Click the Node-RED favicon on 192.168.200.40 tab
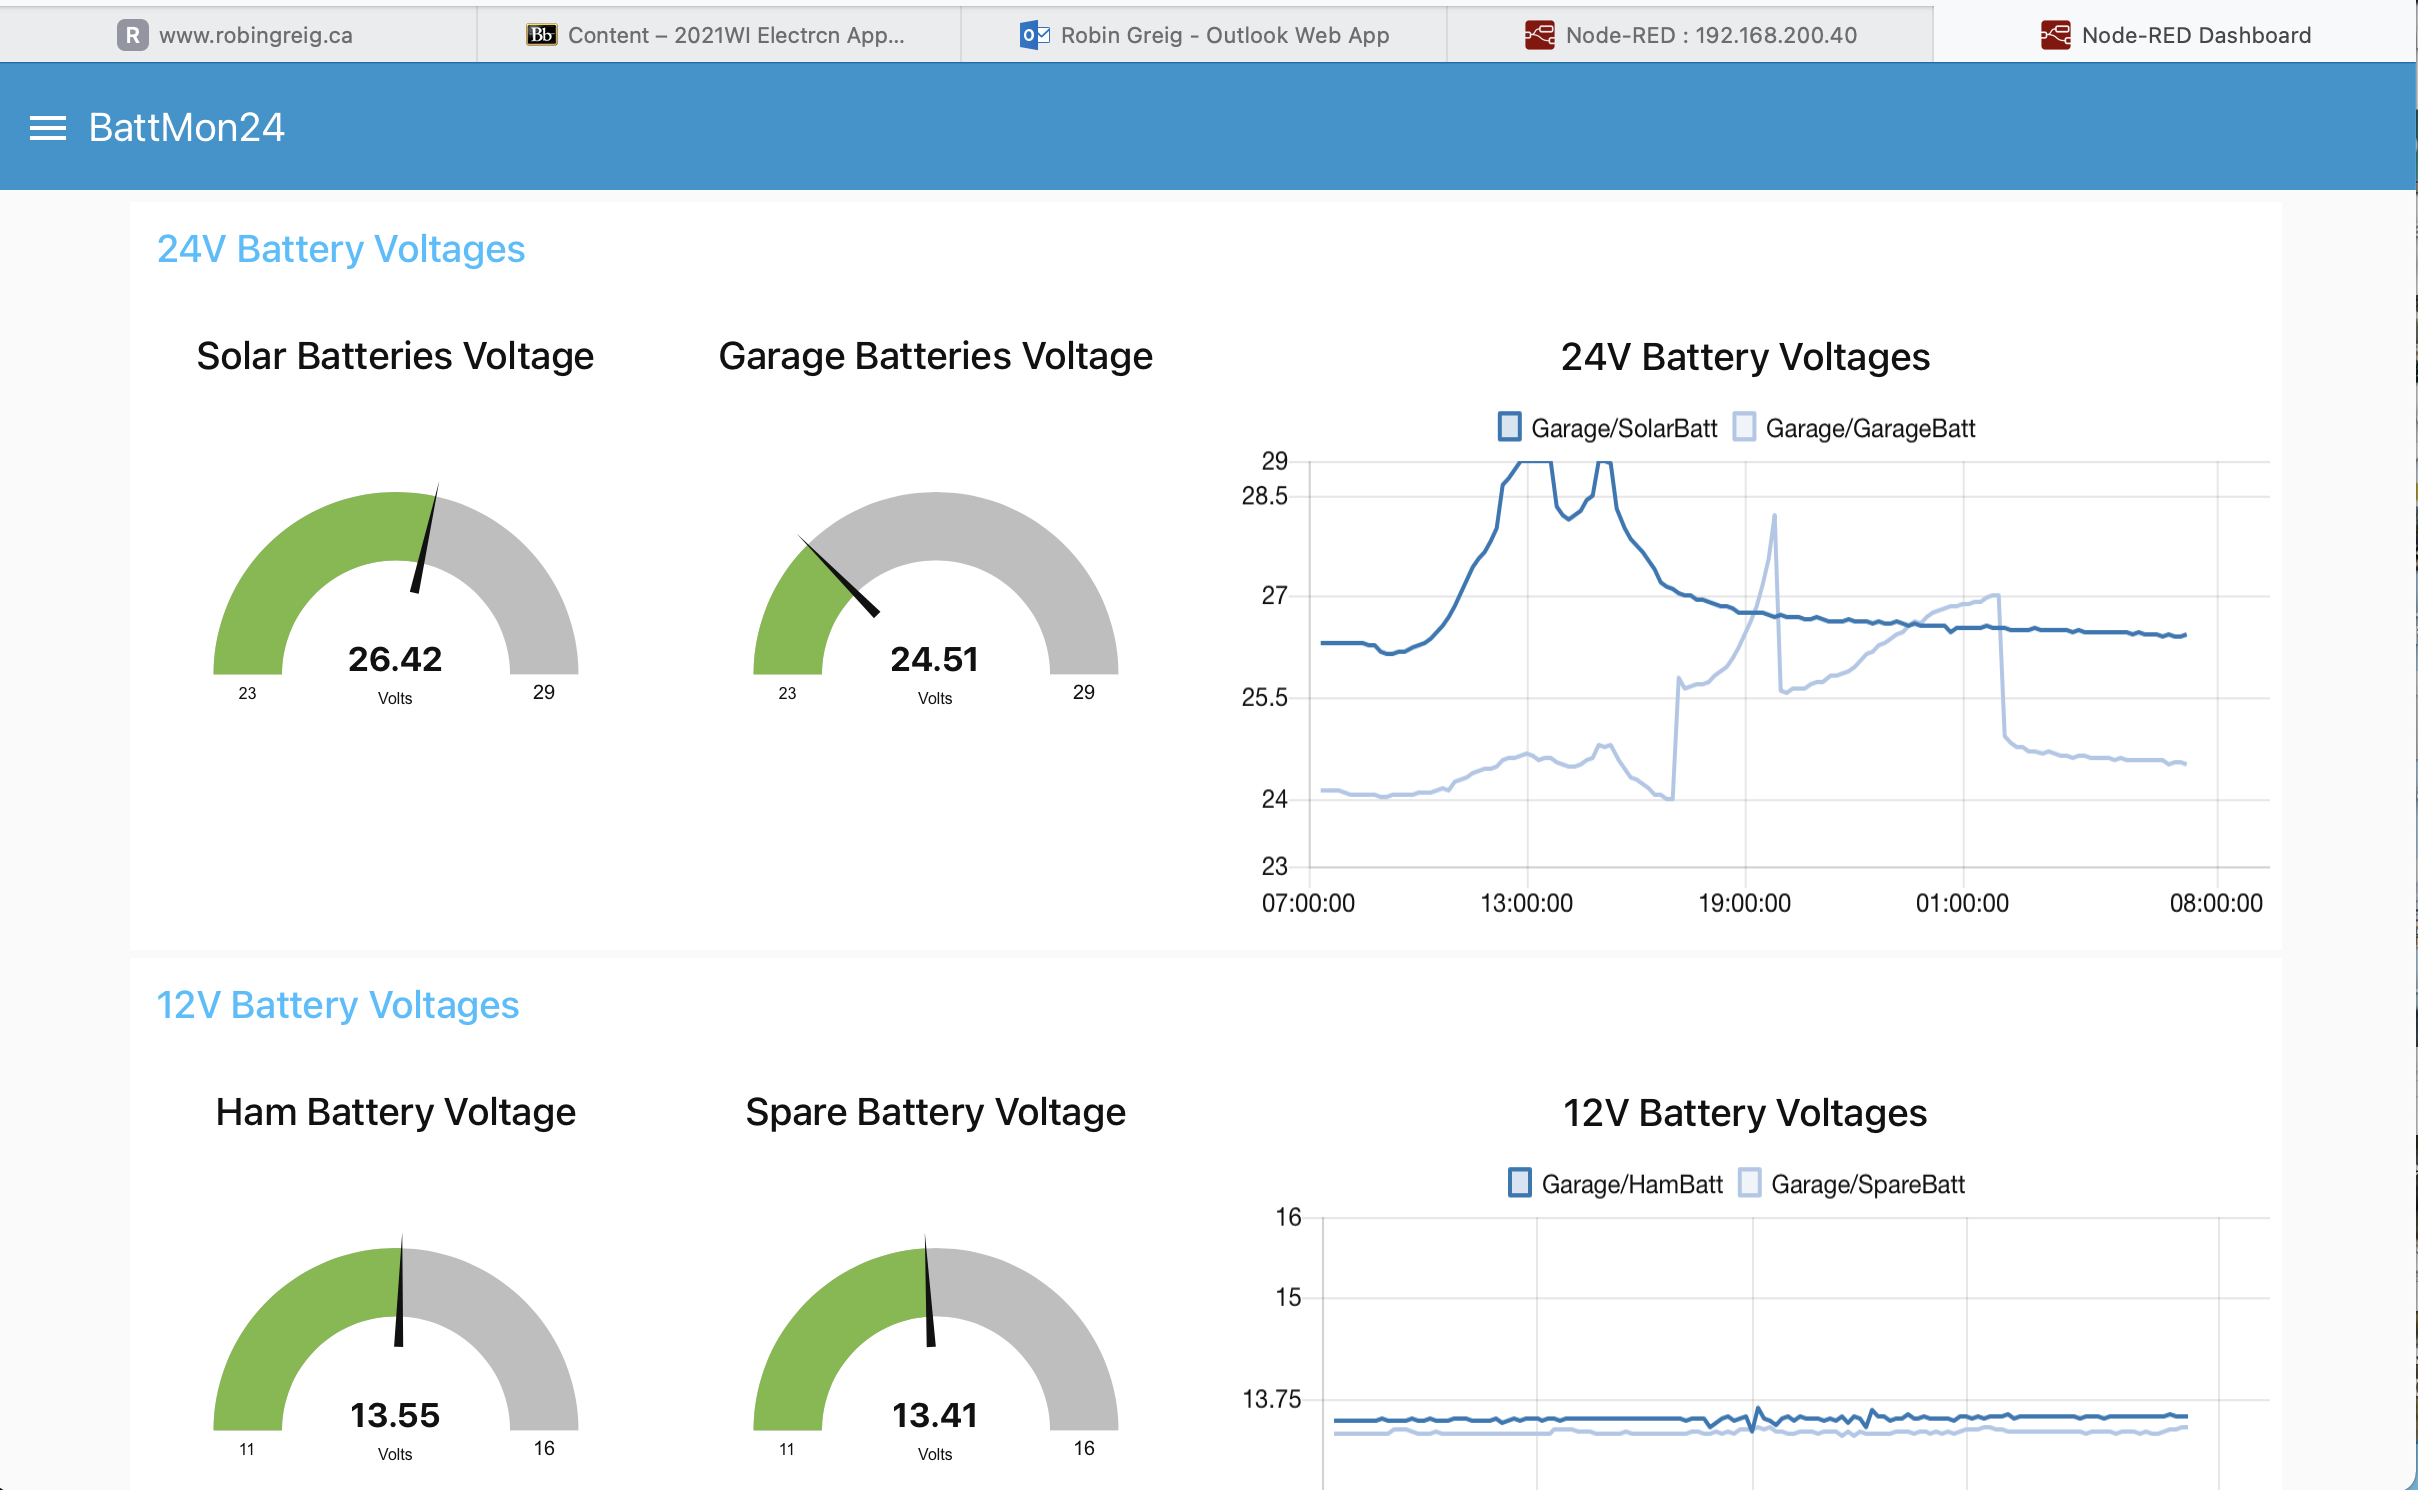 1540,35
